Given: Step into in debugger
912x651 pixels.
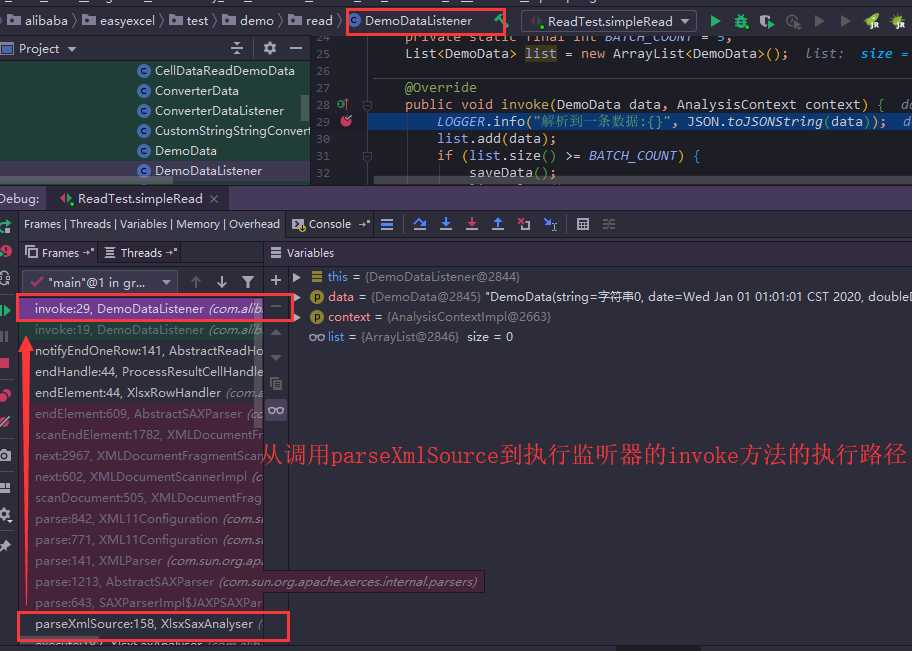Looking at the screenshot, I should pyautogui.click(x=446, y=225).
